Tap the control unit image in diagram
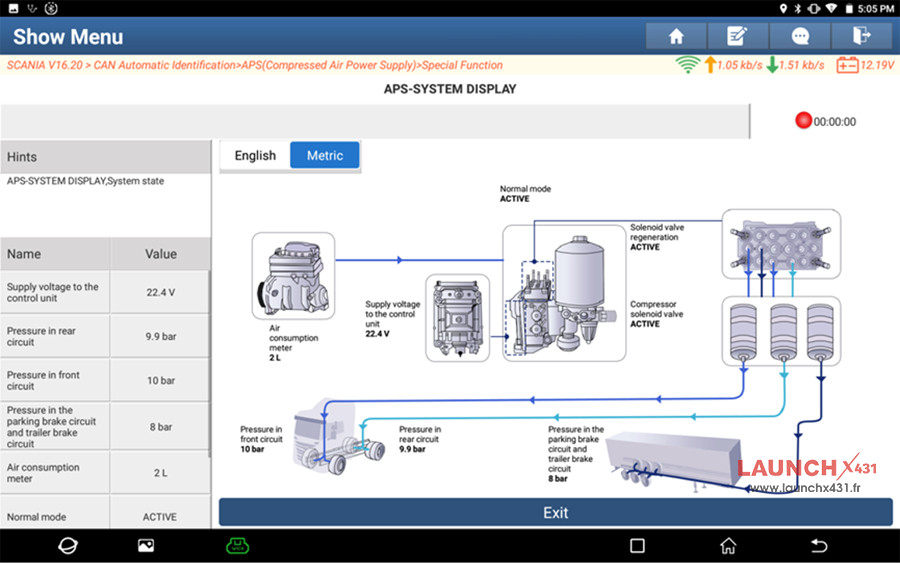900x563 pixels. click(457, 317)
